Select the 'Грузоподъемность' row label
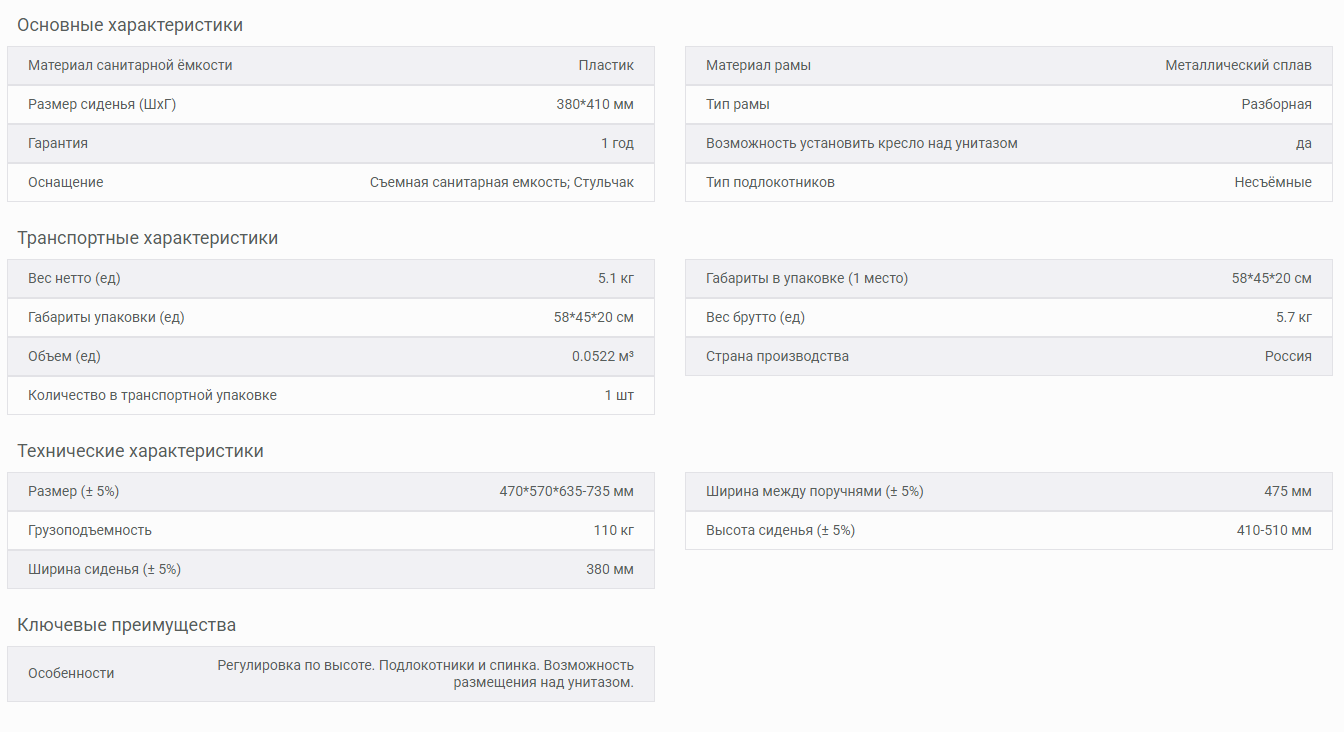 [x=90, y=530]
